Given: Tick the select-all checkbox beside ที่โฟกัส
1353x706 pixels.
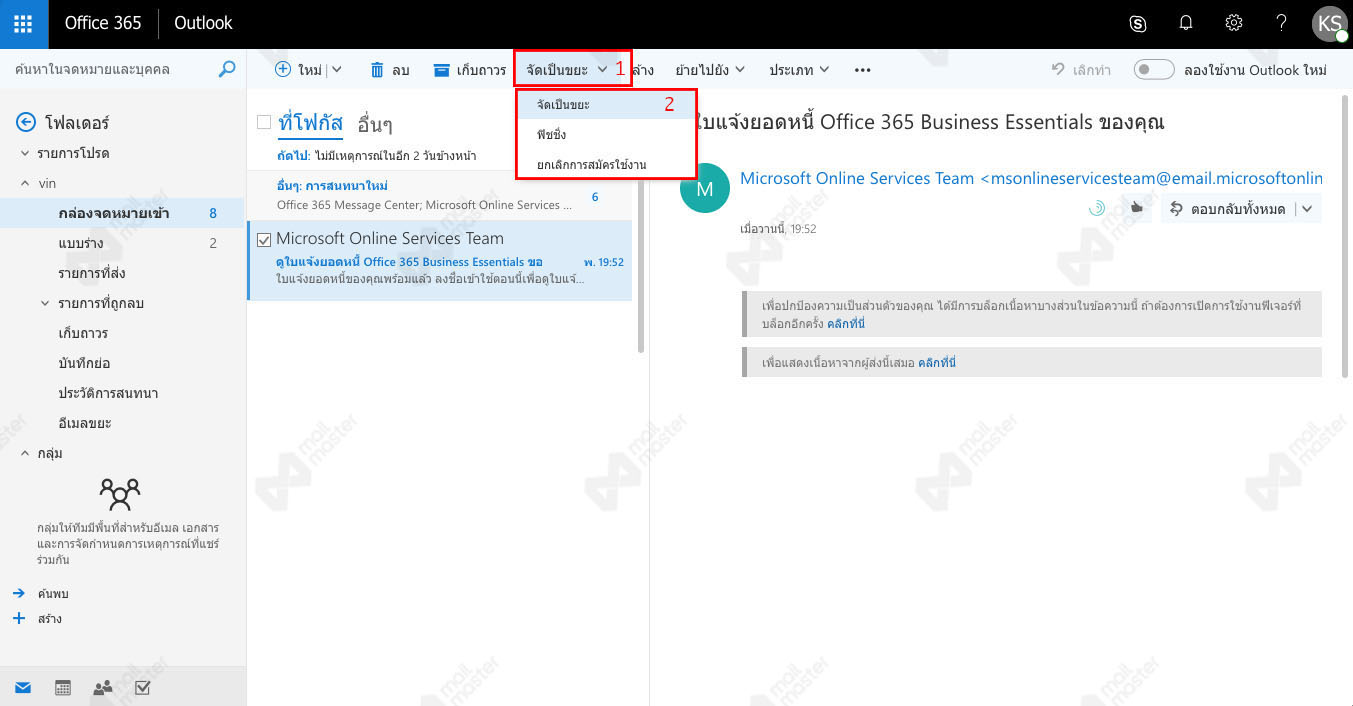Looking at the screenshot, I should coord(264,122).
